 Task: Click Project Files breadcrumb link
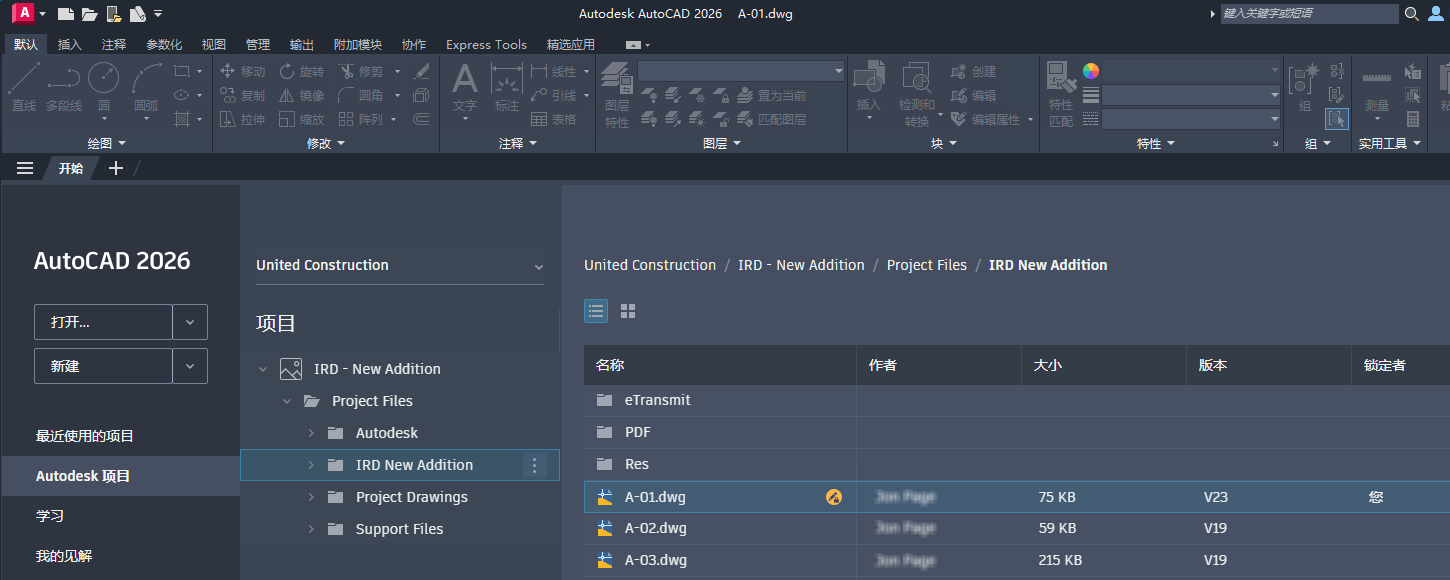coord(927,265)
